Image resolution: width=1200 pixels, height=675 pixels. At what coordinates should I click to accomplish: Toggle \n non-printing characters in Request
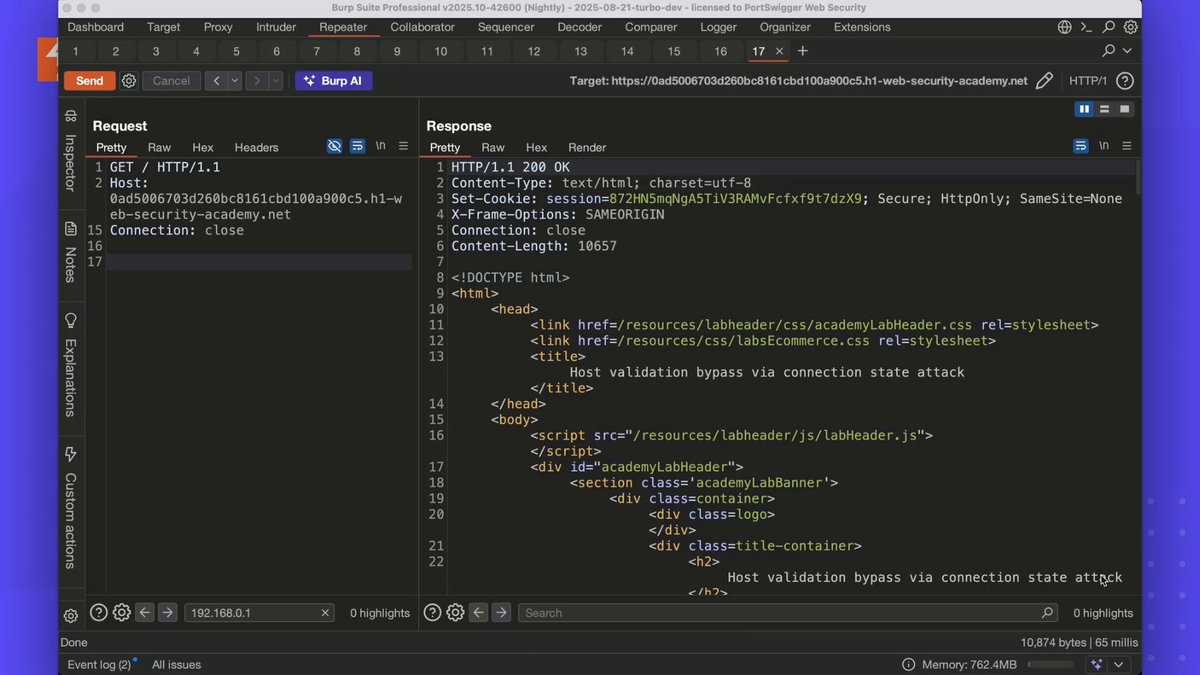coord(381,146)
